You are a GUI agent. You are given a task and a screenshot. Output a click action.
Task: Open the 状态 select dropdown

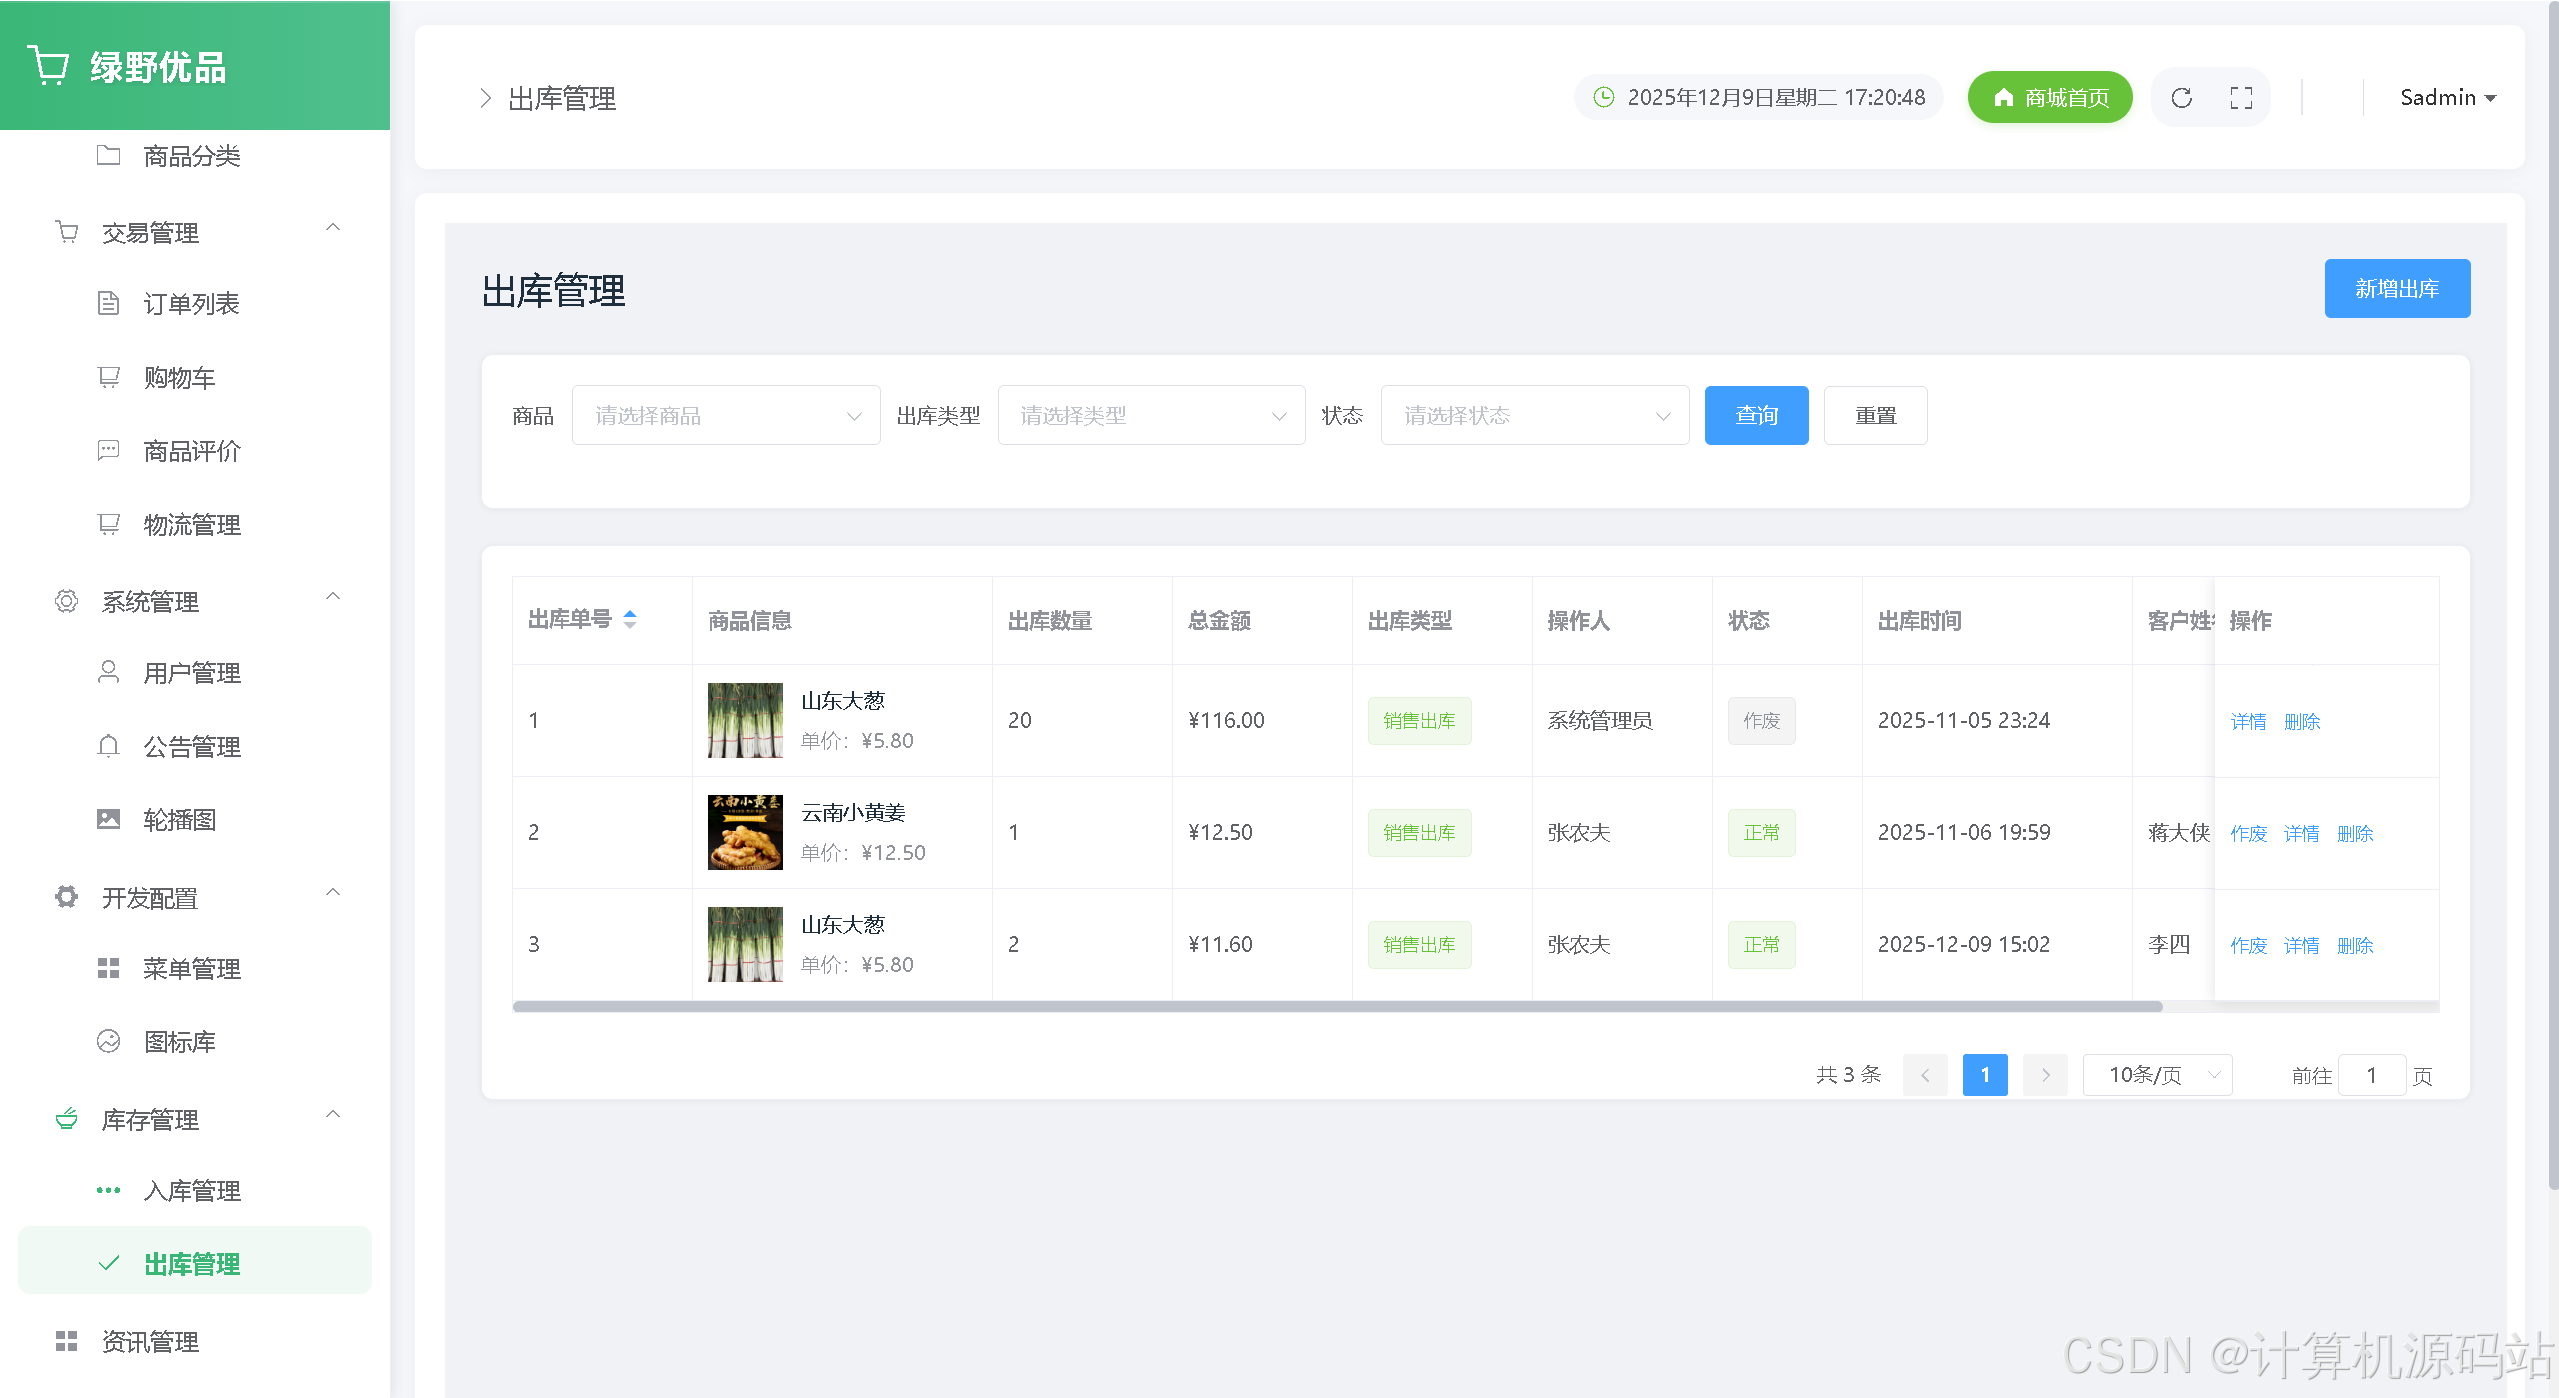(x=1534, y=415)
